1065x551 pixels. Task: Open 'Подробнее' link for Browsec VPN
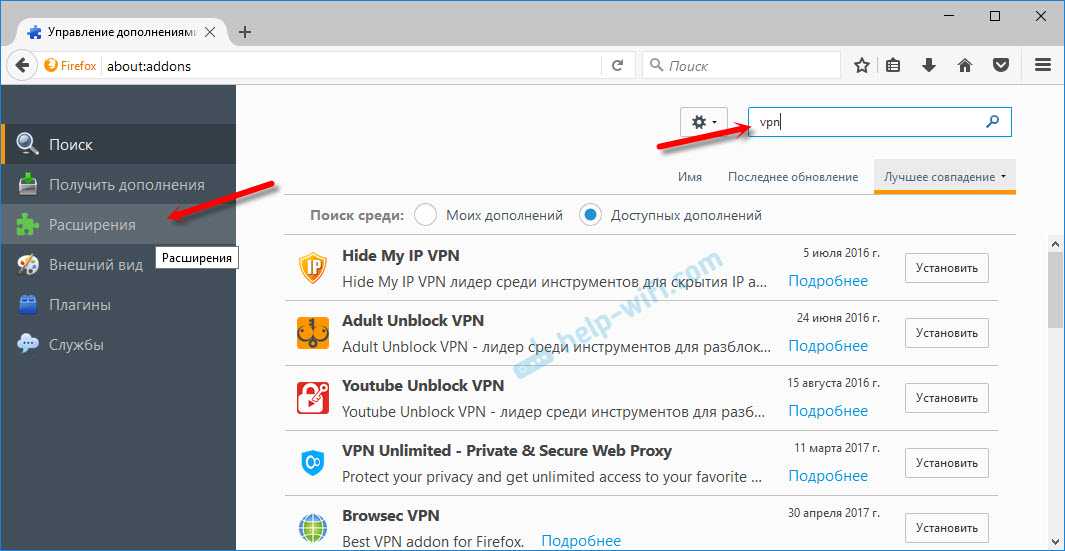[x=581, y=541]
